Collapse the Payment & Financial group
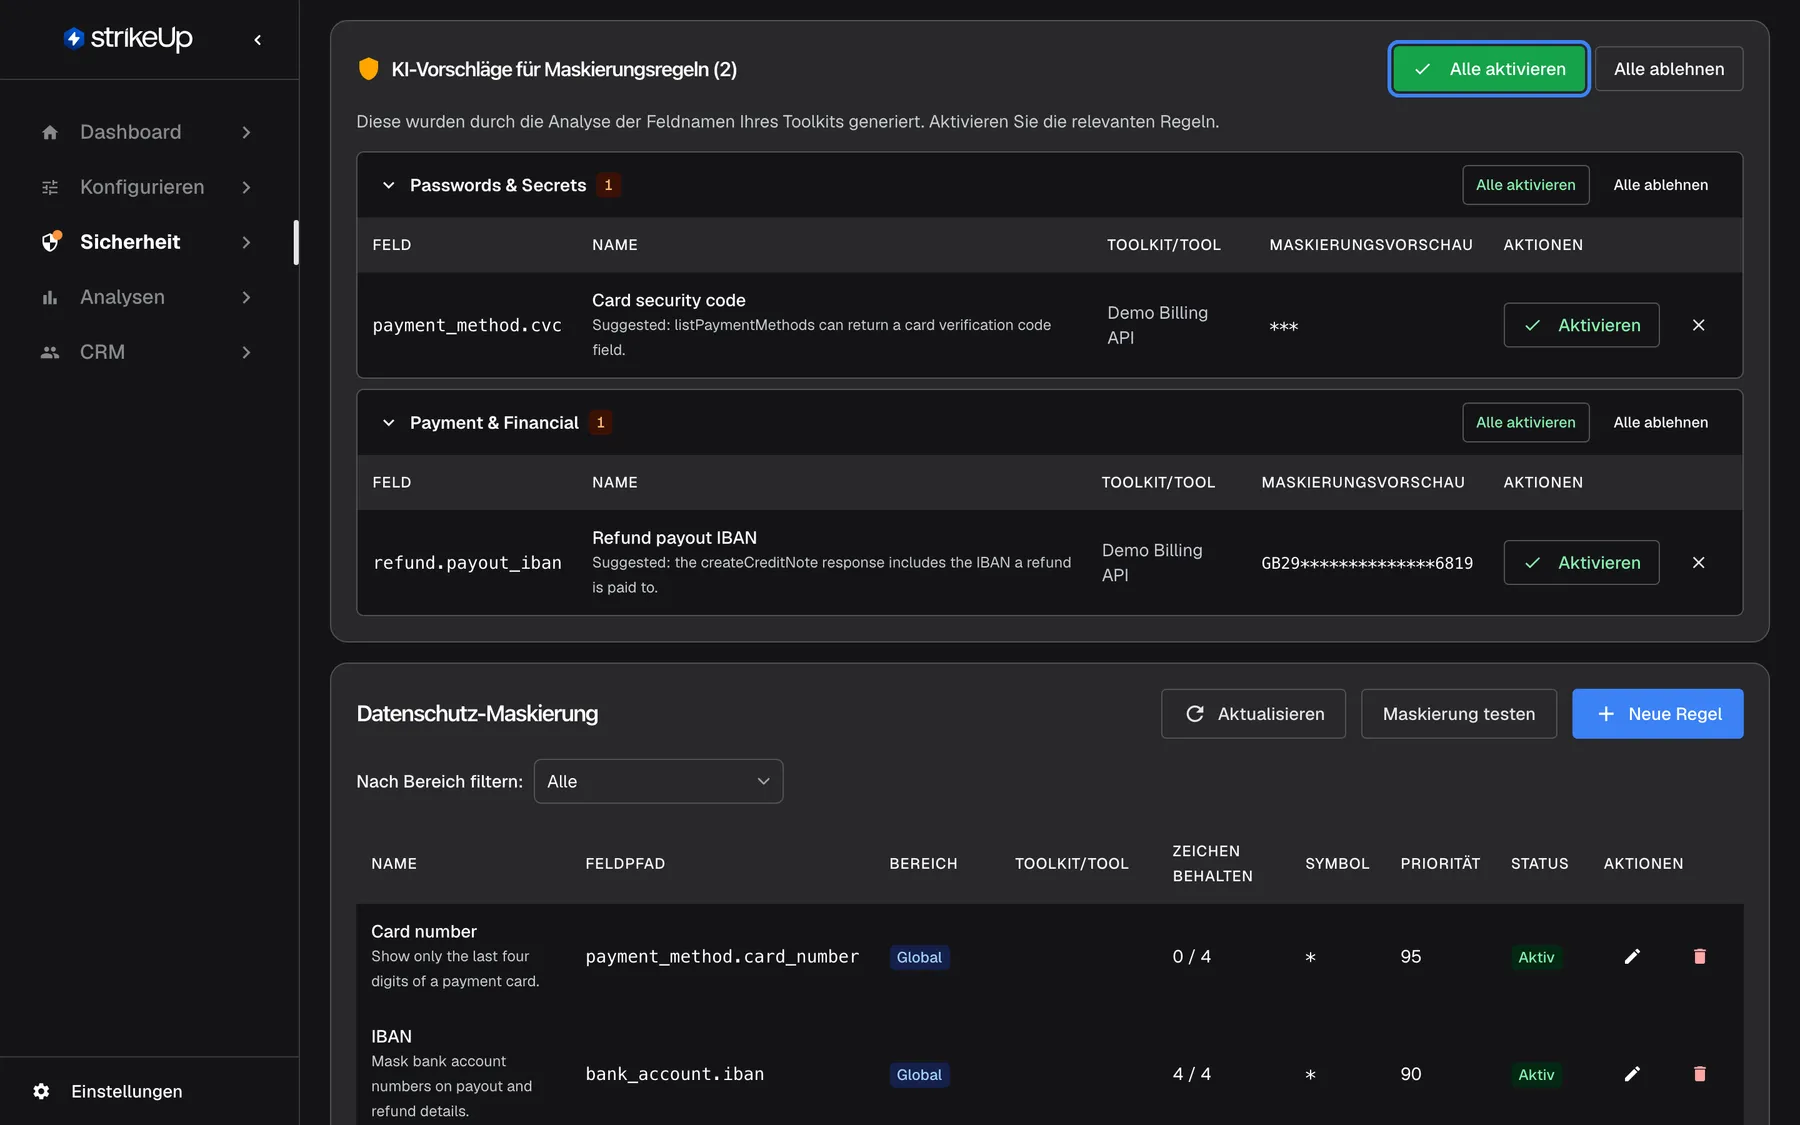The height and width of the screenshot is (1125, 1800). 389,423
